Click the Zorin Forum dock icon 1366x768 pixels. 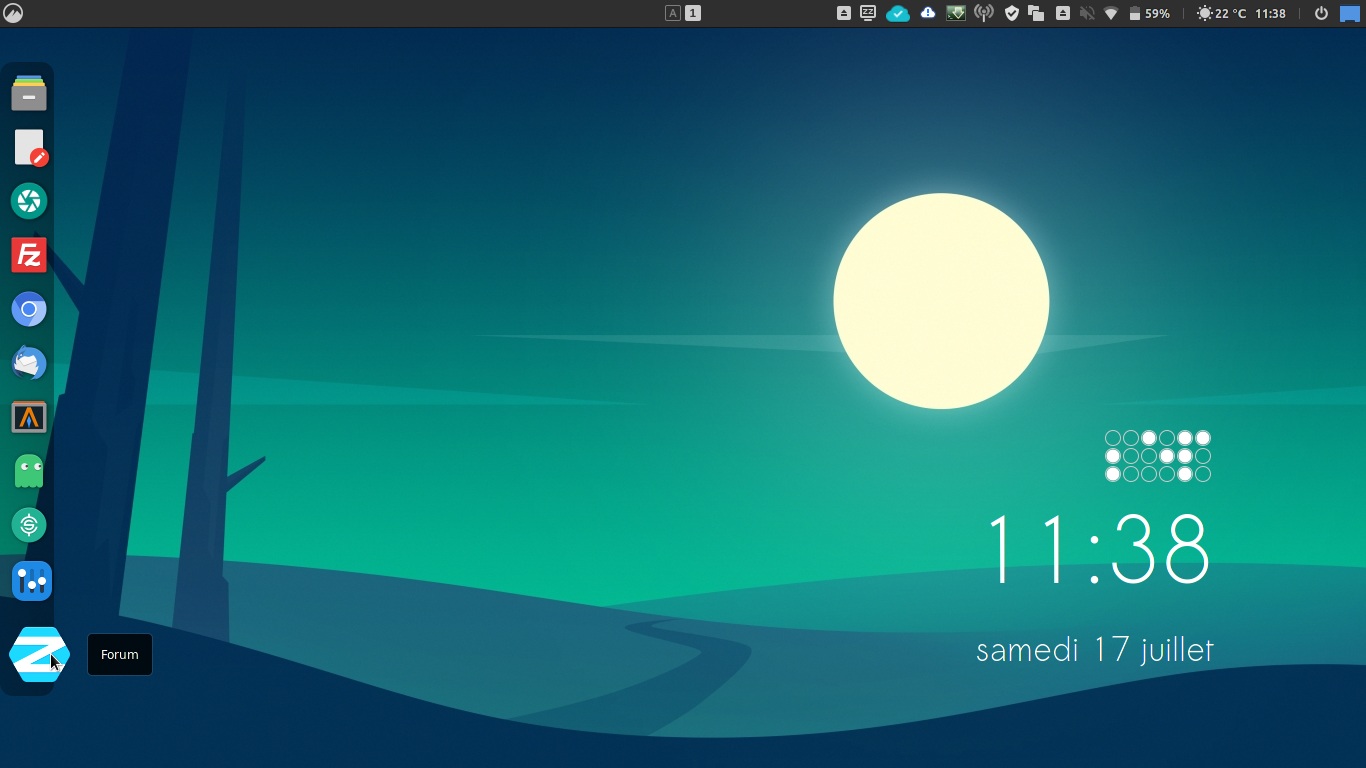pos(39,655)
